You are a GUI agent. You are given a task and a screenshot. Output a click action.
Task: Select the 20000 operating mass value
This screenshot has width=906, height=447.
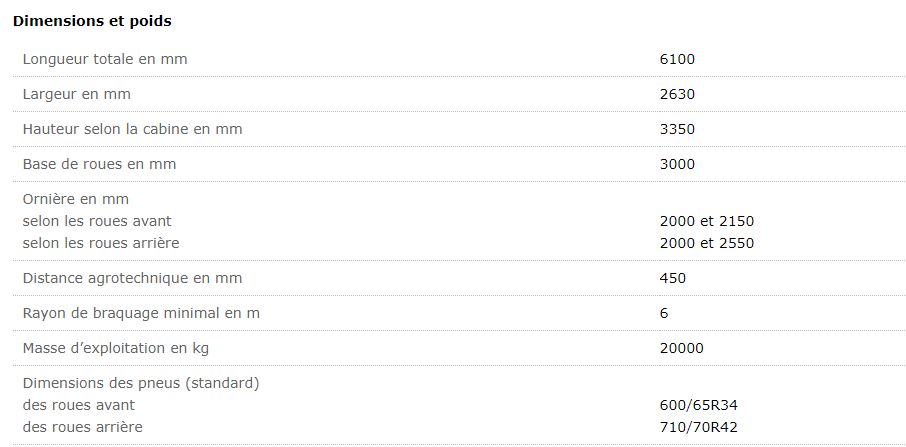(682, 348)
